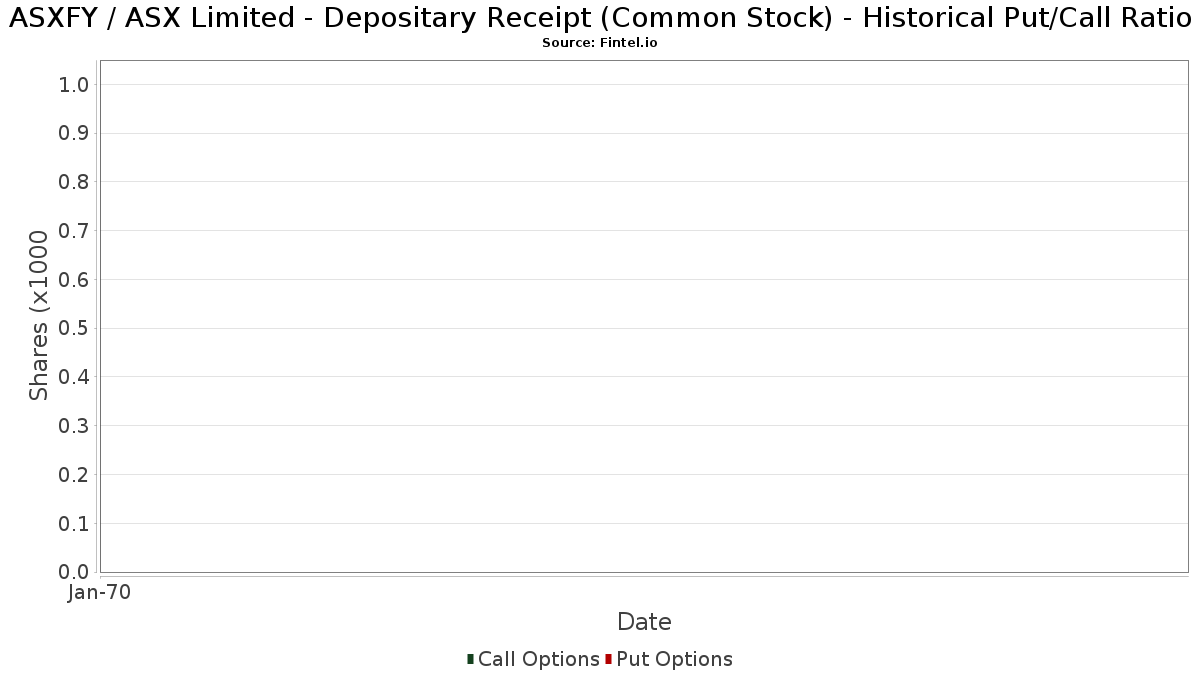This screenshot has width=1200, height=675.
Task: Click the Shares (x1000 y-axis title
Action: click(39, 315)
